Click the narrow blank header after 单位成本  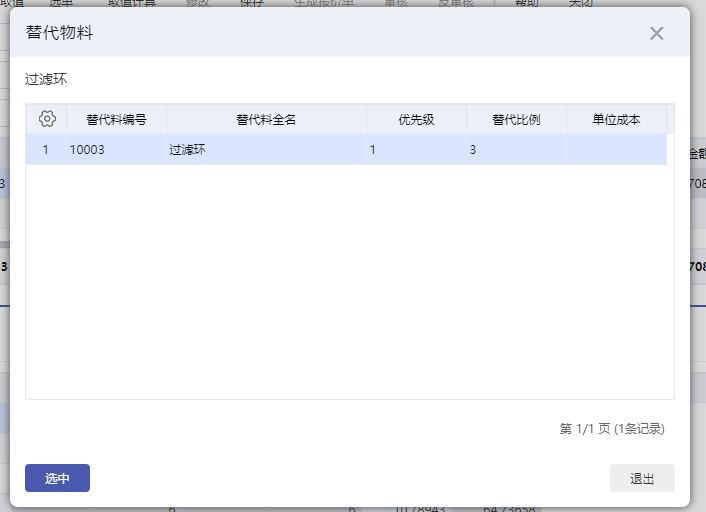coord(670,119)
